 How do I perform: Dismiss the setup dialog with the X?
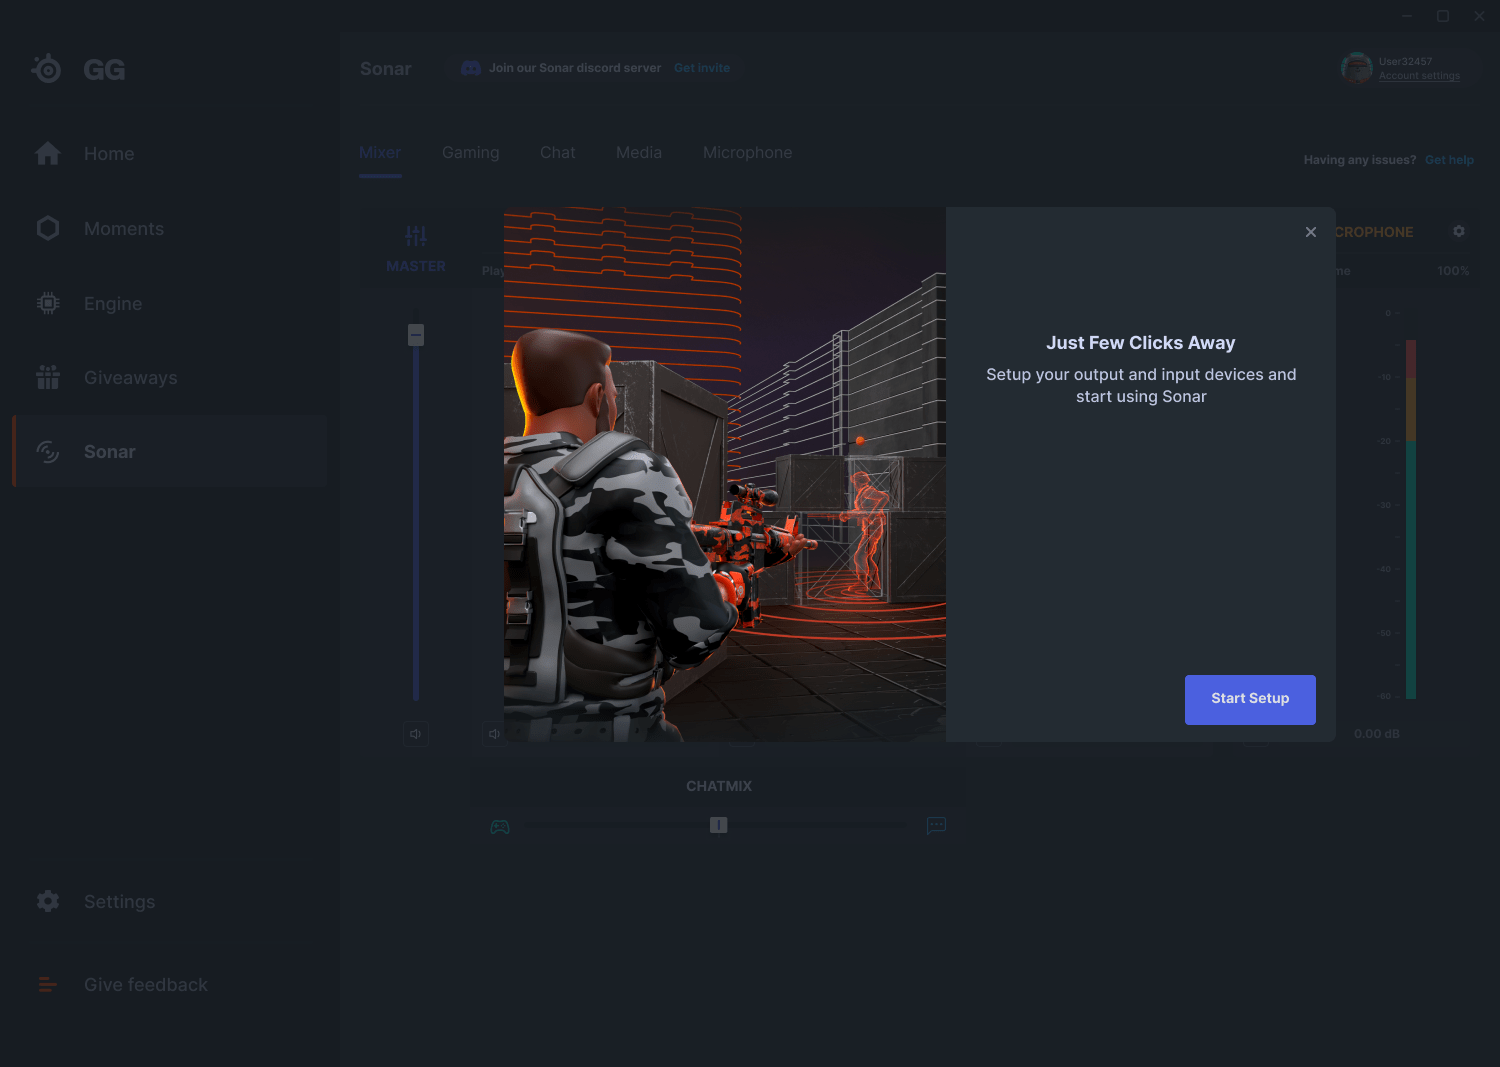pyautogui.click(x=1310, y=231)
